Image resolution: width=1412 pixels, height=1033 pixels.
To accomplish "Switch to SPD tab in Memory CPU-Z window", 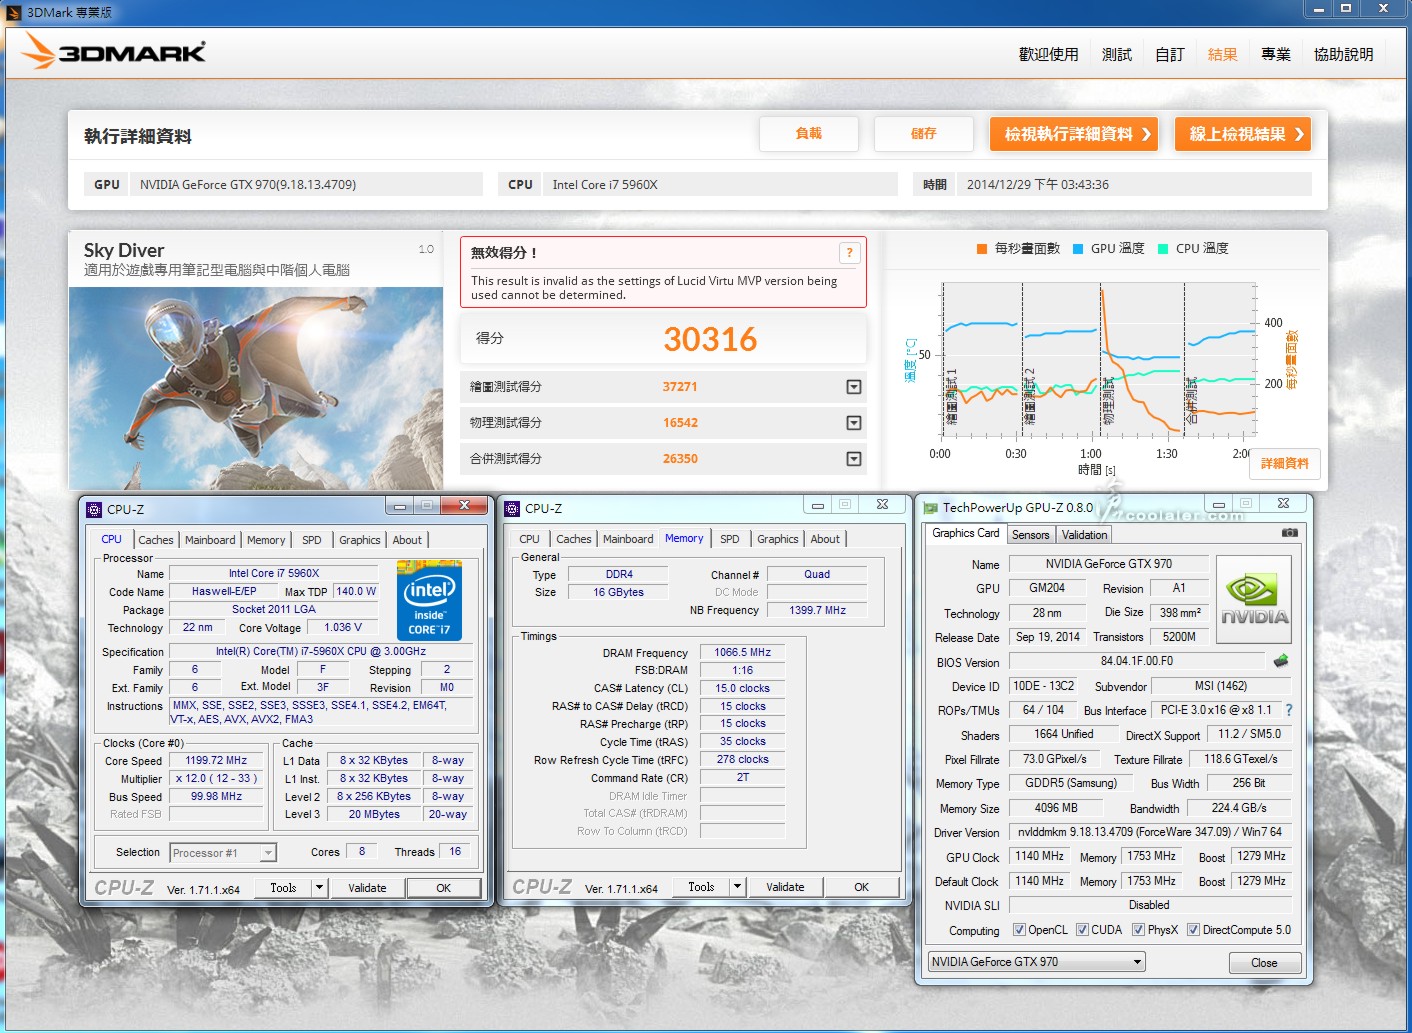I will tap(730, 539).
